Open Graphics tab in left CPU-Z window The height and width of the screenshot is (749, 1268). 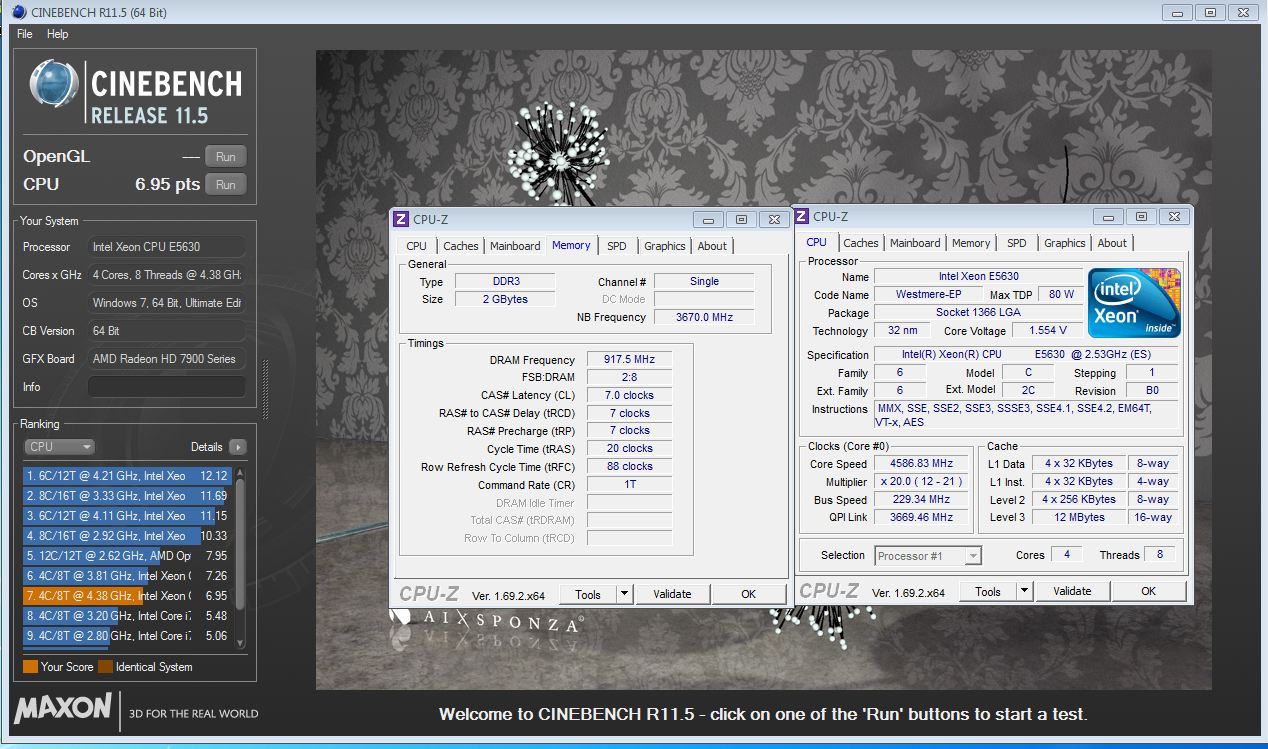pos(665,246)
